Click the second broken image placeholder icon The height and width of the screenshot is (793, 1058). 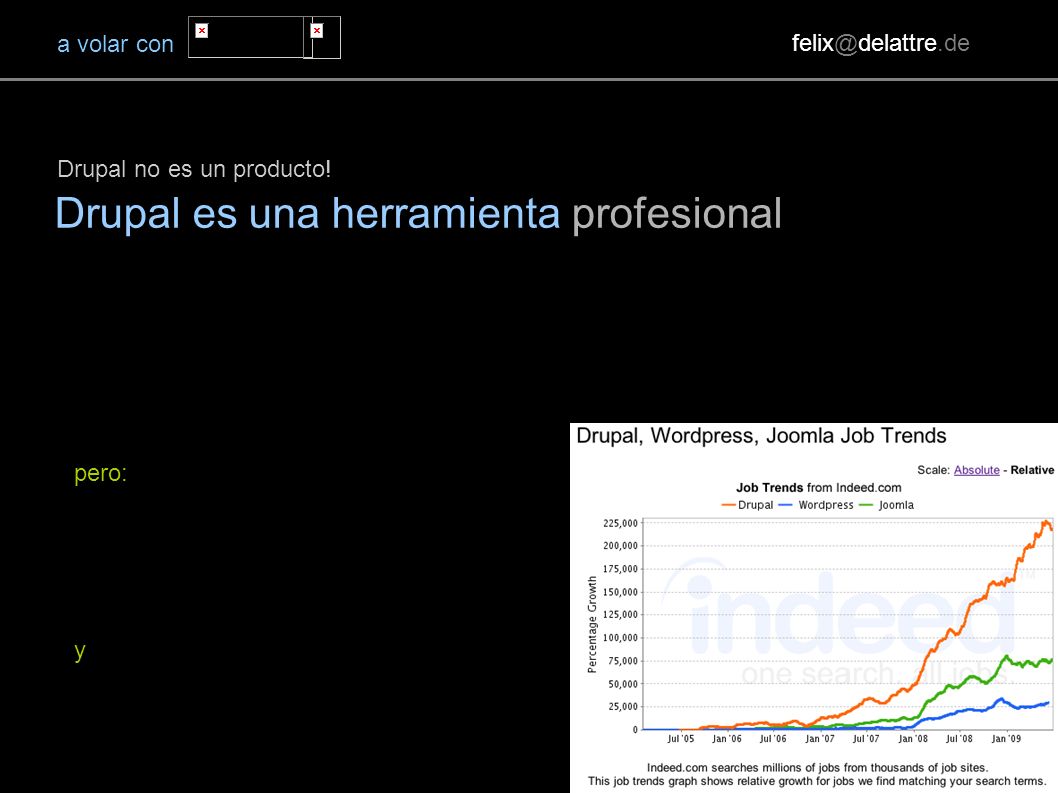point(316,30)
